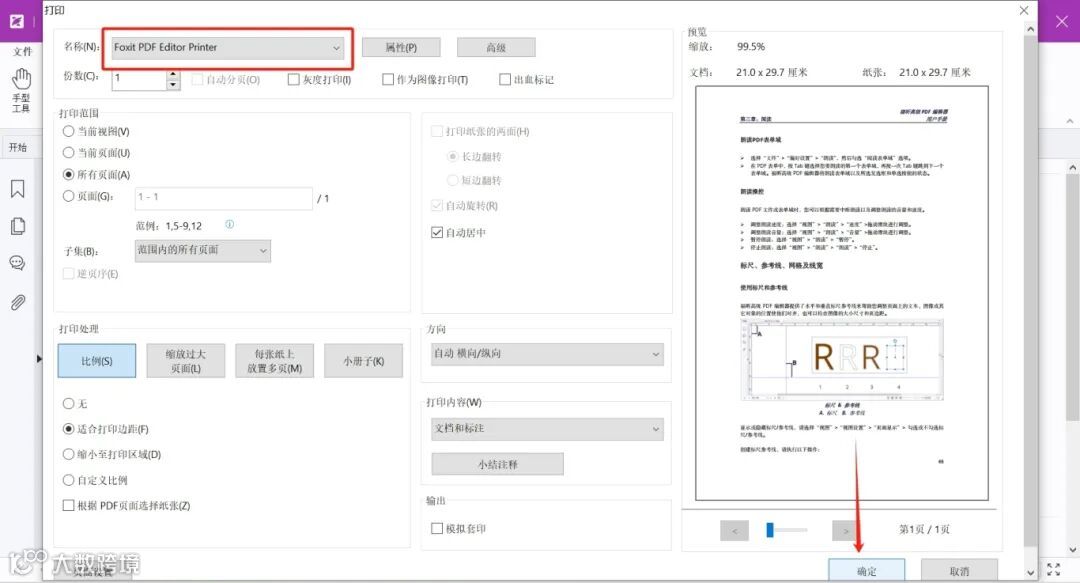Click the dialog scrollbar down arrow

pyautogui.click(x=1030, y=573)
